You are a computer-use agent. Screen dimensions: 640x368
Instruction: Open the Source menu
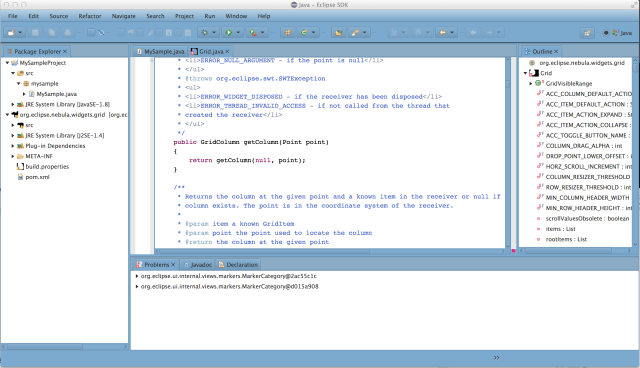click(x=59, y=16)
